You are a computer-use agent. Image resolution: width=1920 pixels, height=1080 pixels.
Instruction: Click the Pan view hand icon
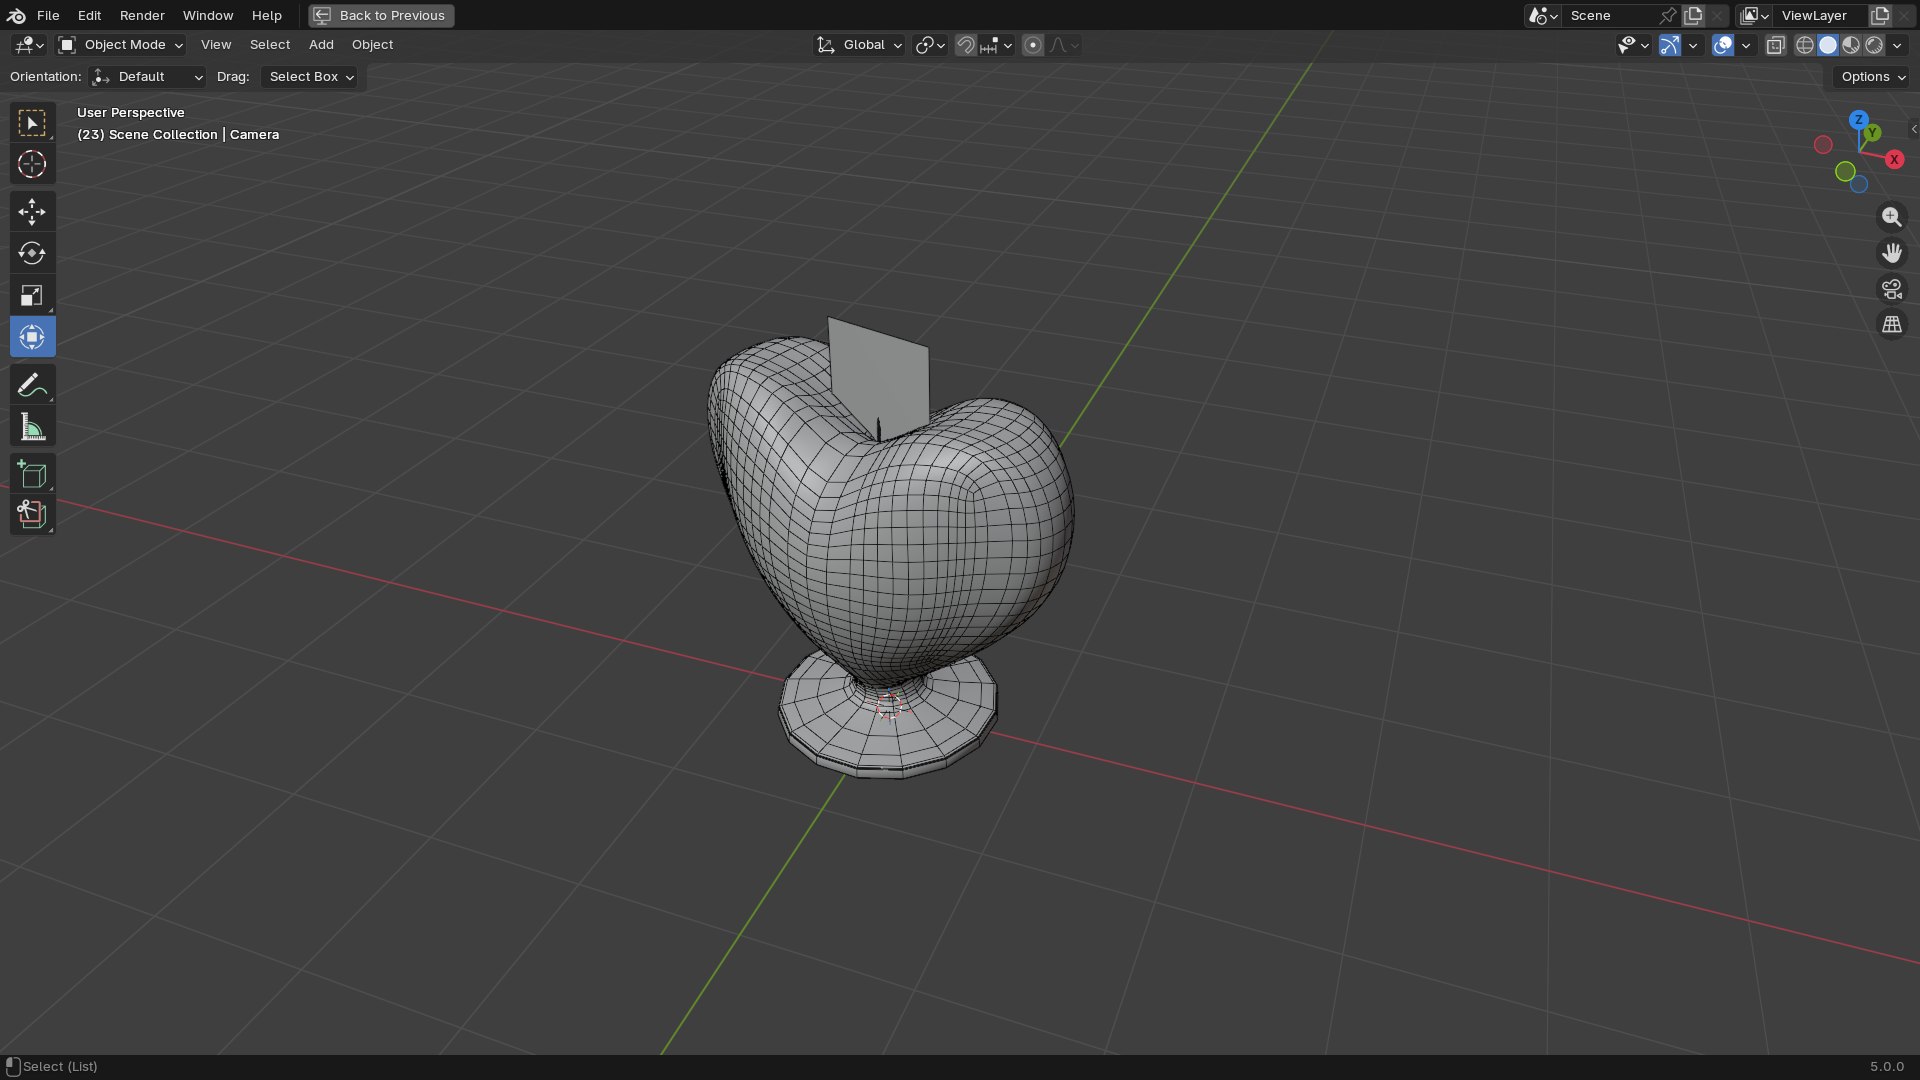coord(1891,253)
